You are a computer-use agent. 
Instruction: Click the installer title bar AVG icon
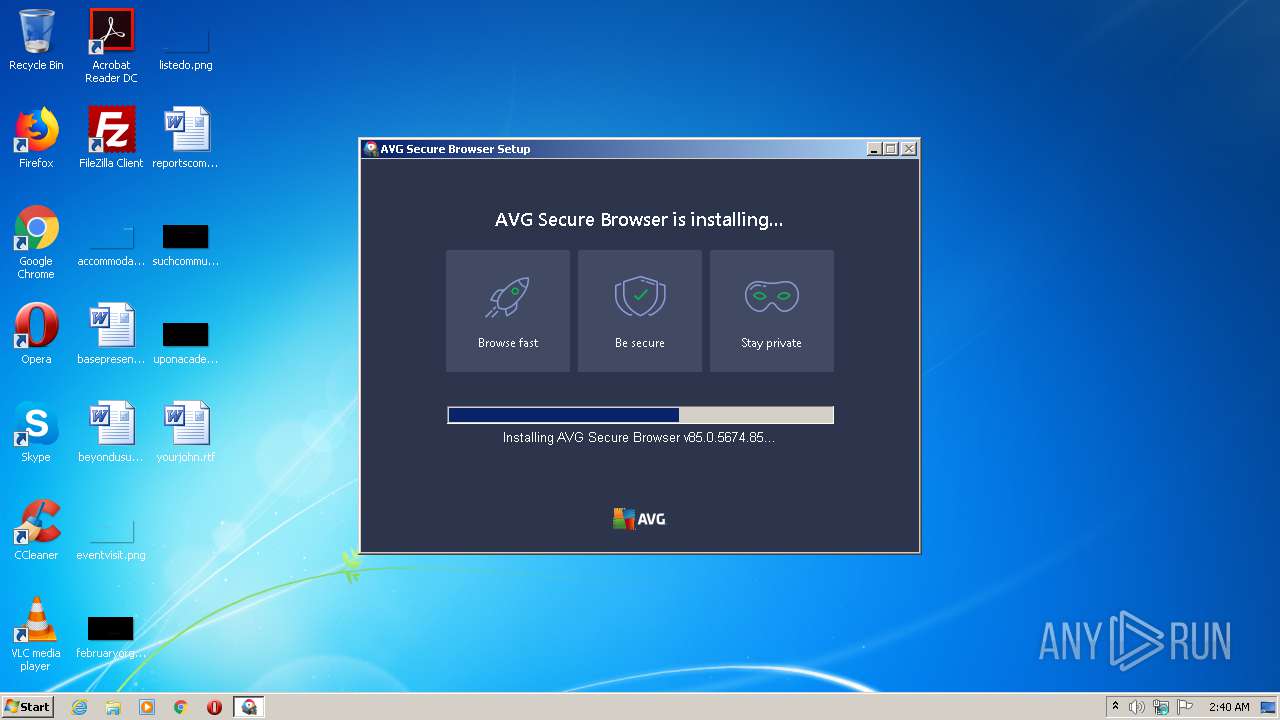point(371,149)
